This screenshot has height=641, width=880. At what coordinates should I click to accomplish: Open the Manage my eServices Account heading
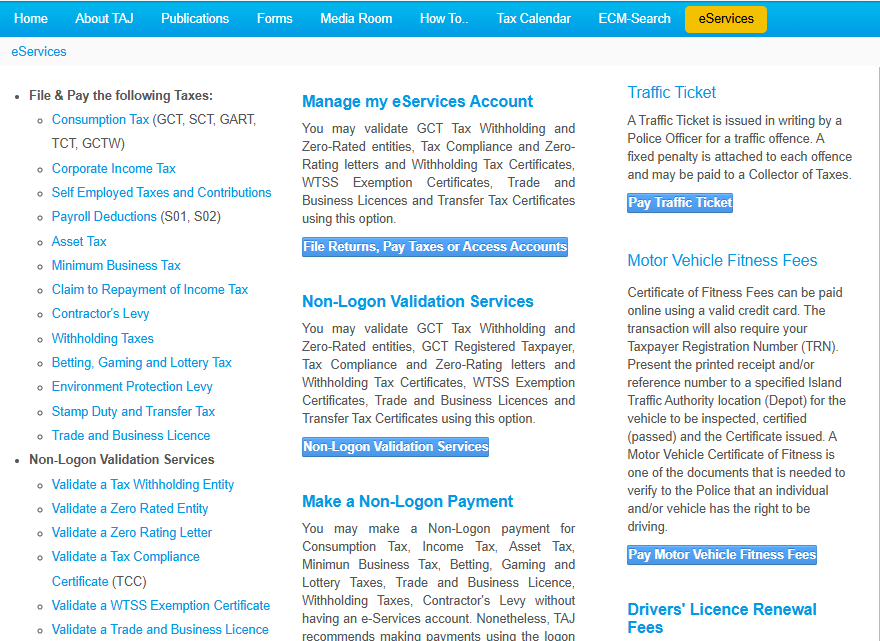click(x=417, y=102)
